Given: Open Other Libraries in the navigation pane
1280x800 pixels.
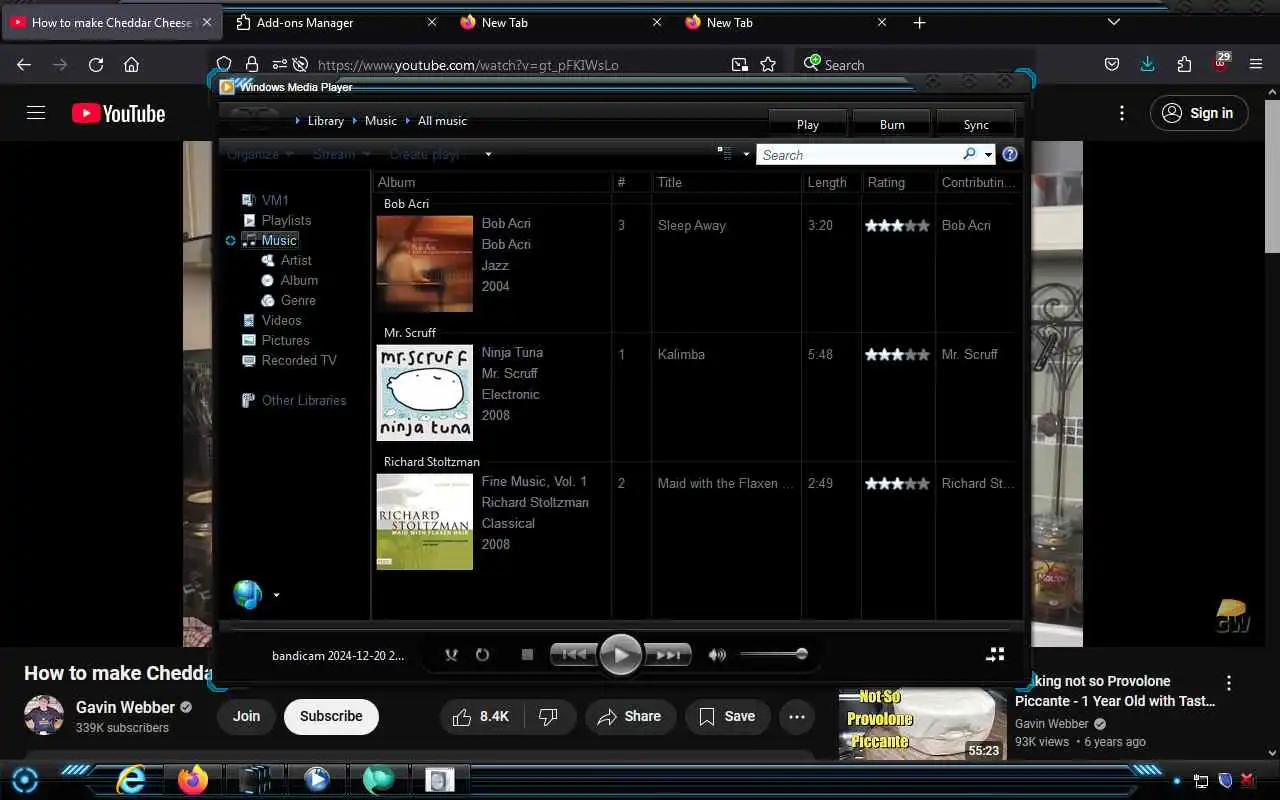Looking at the screenshot, I should tap(303, 400).
